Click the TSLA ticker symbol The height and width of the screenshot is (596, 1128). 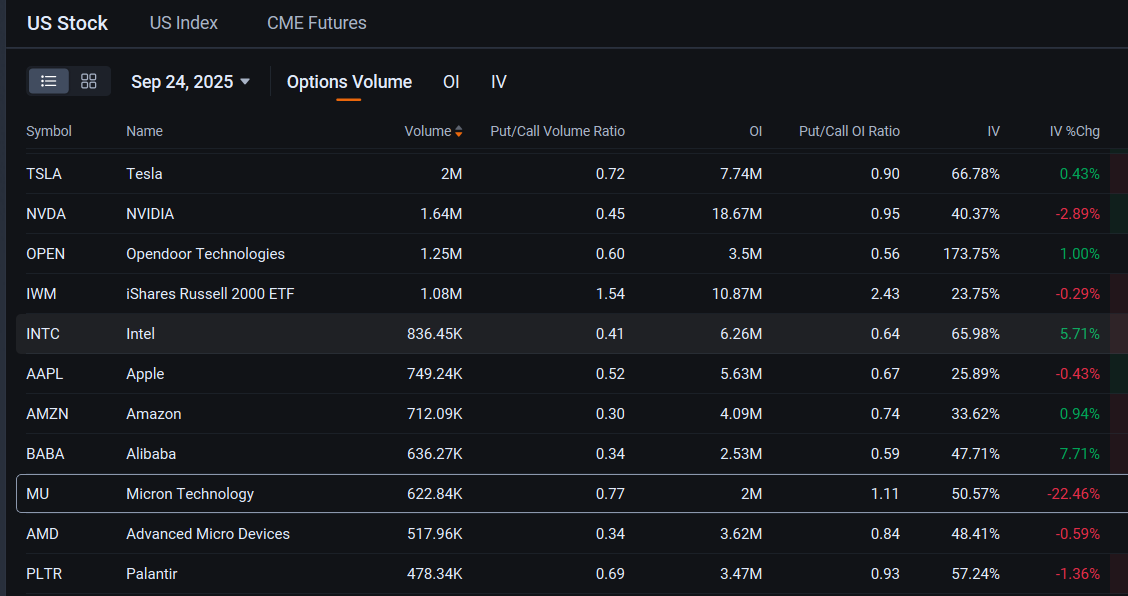pos(44,173)
